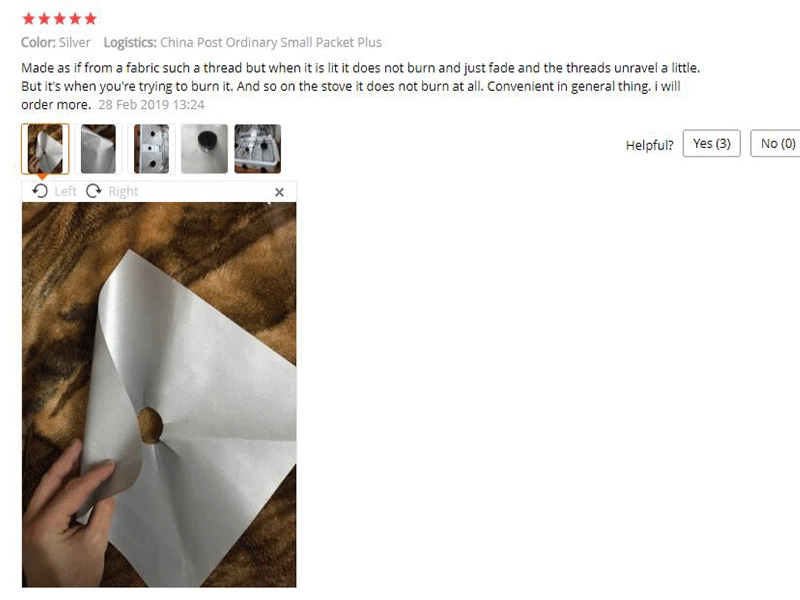View the second thumbnail of folded sheet
Image resolution: width=800 pixels, height=600 pixels.
[x=98, y=148]
